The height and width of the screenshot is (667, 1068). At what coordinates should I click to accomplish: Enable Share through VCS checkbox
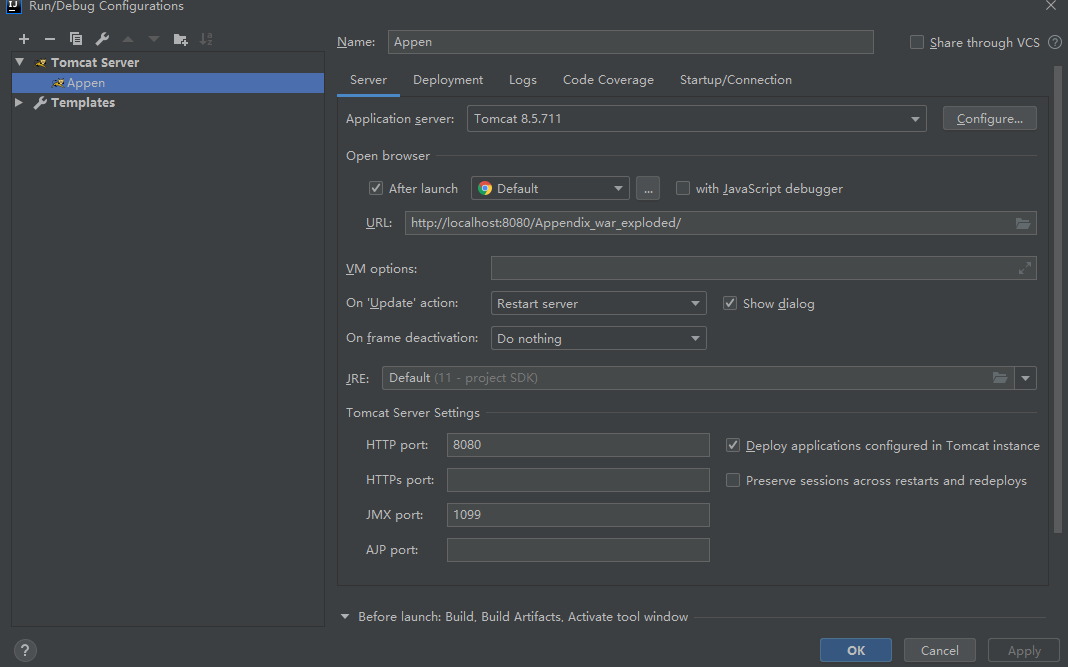(x=917, y=42)
